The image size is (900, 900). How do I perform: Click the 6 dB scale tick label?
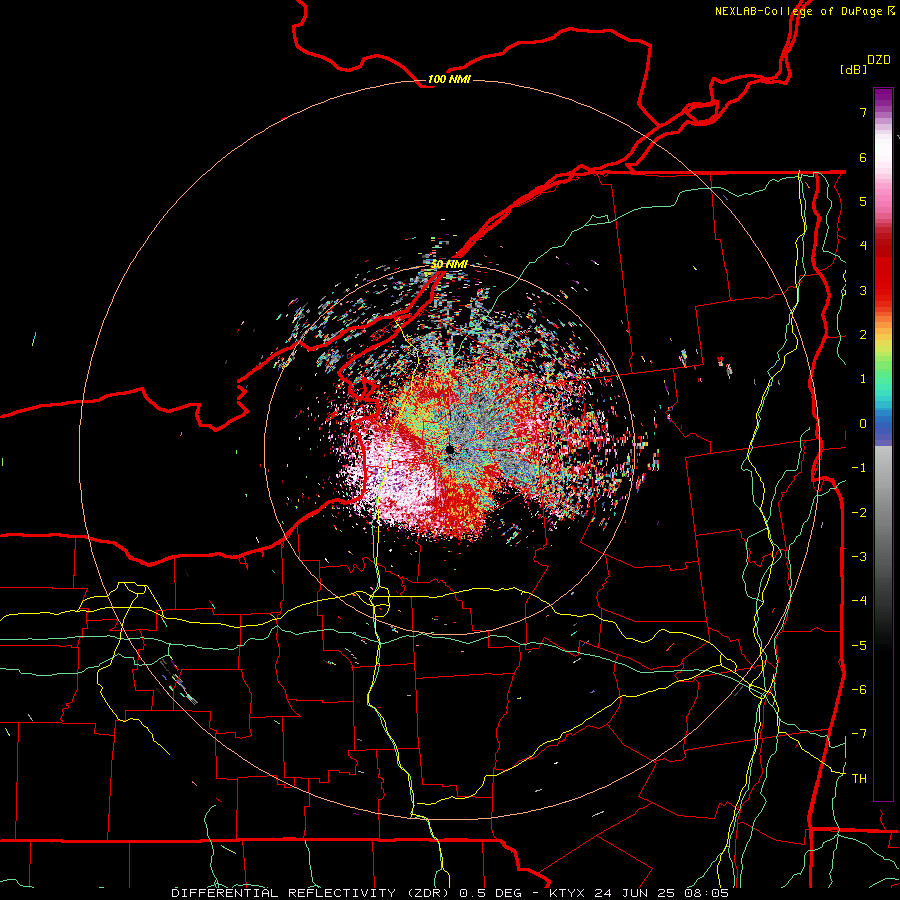tap(863, 157)
